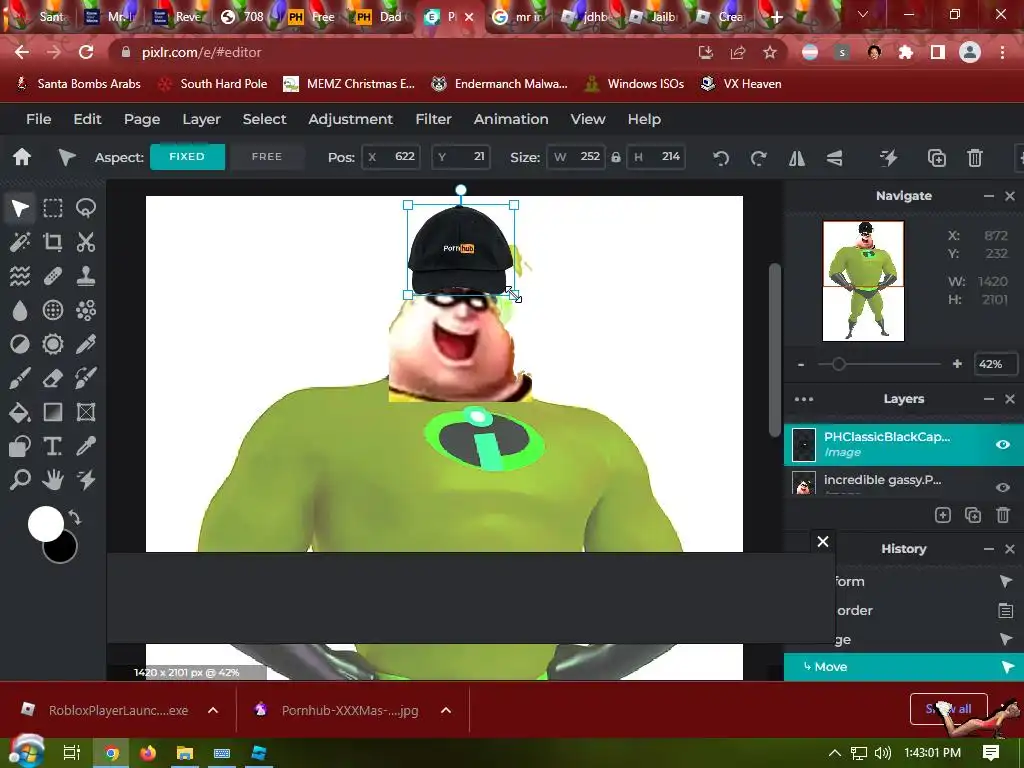Select the Fill bucket tool
The image size is (1024, 768).
(x=20, y=412)
